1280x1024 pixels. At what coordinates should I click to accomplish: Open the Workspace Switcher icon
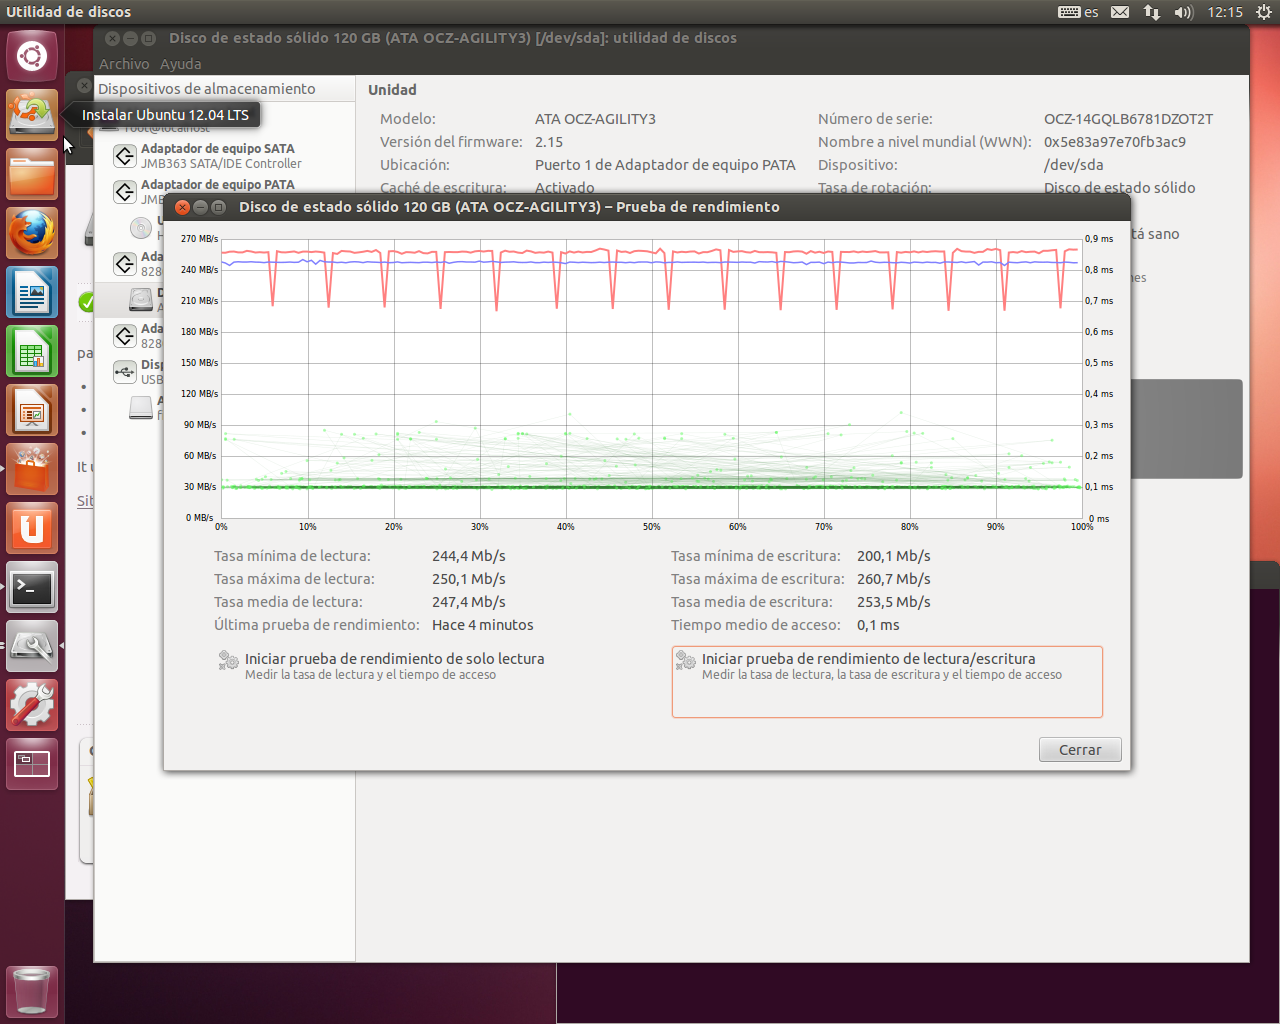32,764
